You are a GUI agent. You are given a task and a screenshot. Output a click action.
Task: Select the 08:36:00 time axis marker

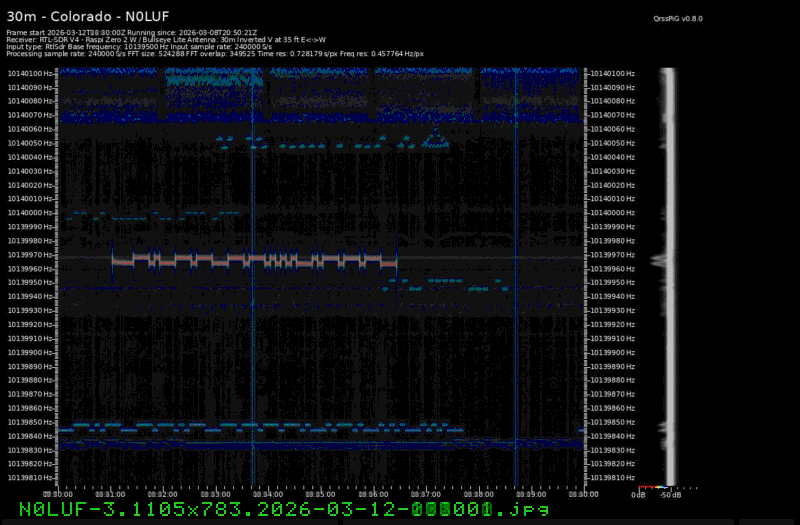[373, 494]
